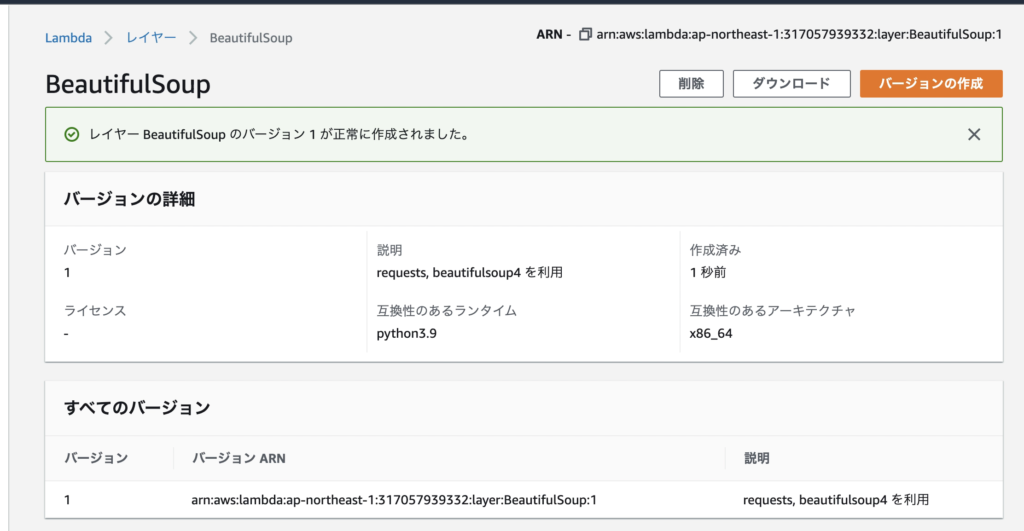1024x531 pixels.
Task: Click the バージョンの詳細 section heading
Action: pos(129,199)
